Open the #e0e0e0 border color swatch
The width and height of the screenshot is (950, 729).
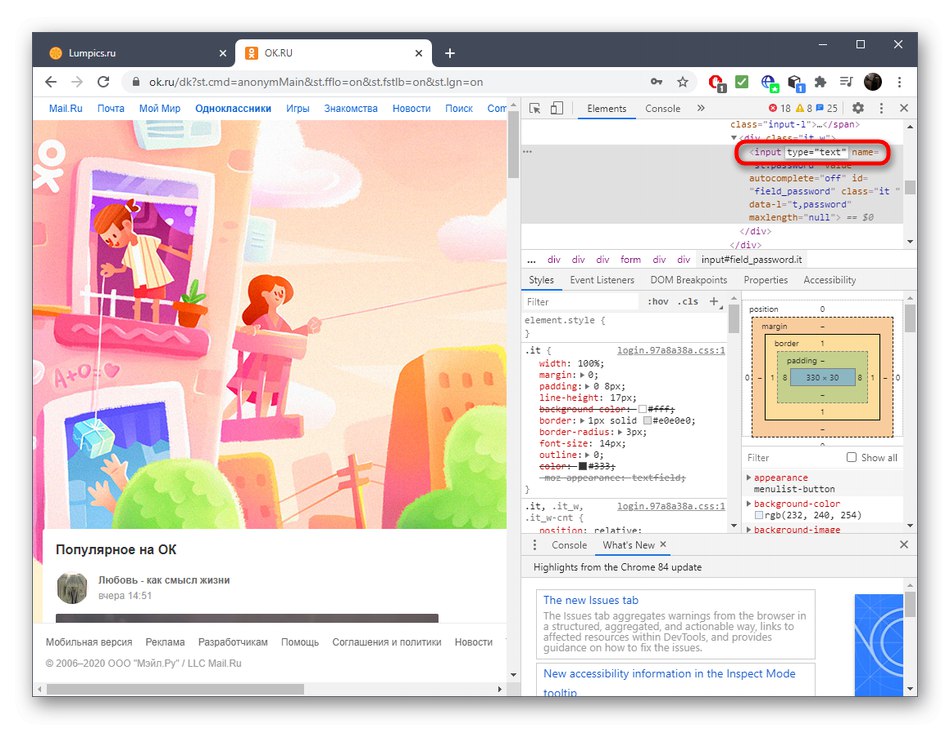[647, 421]
